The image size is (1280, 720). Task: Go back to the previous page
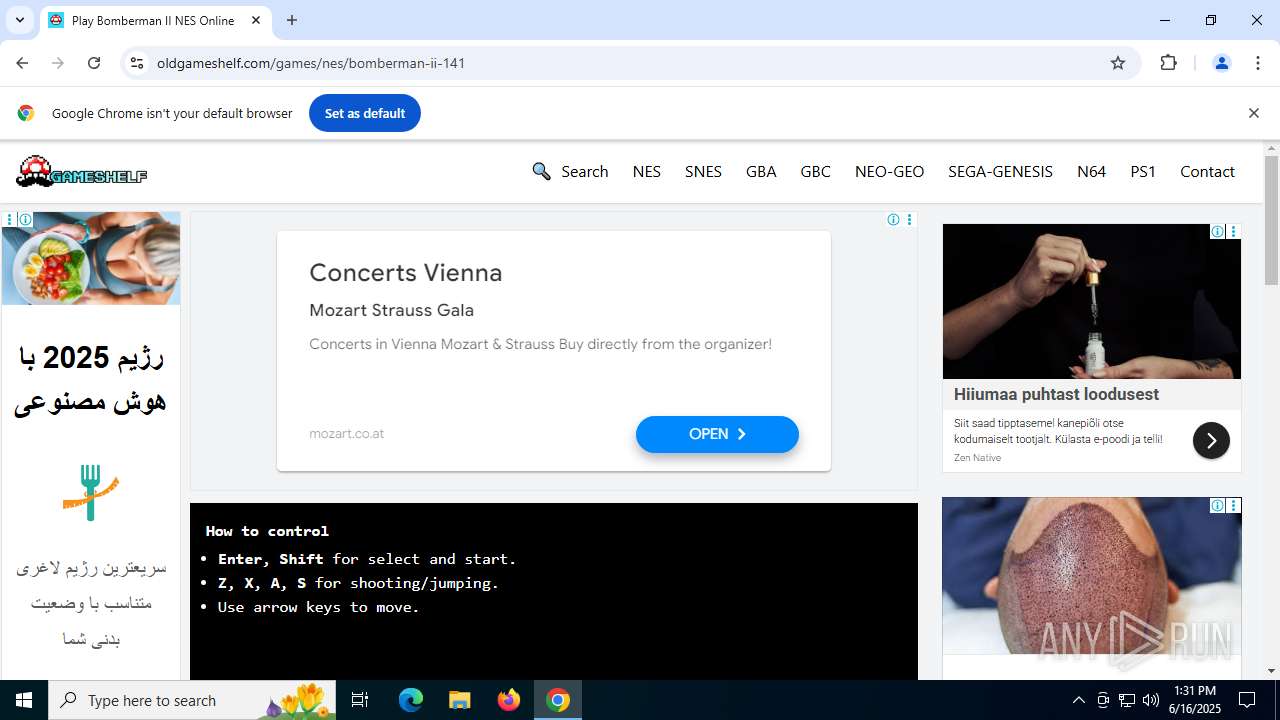(22, 63)
